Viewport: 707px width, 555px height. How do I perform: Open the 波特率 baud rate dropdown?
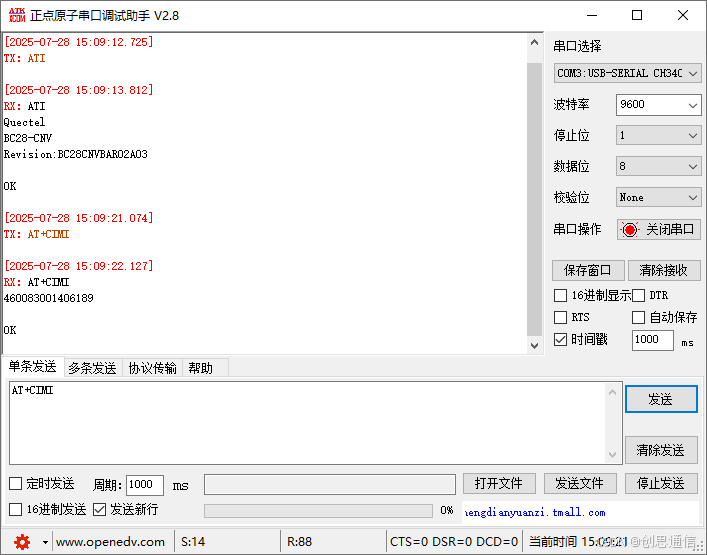(x=658, y=105)
